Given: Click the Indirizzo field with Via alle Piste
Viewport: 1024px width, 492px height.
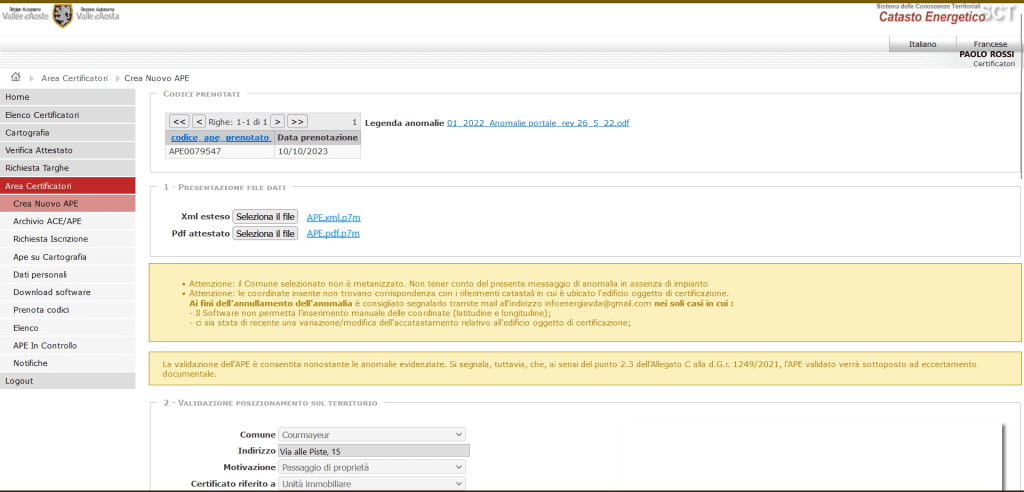Looking at the screenshot, I should click(x=374, y=451).
